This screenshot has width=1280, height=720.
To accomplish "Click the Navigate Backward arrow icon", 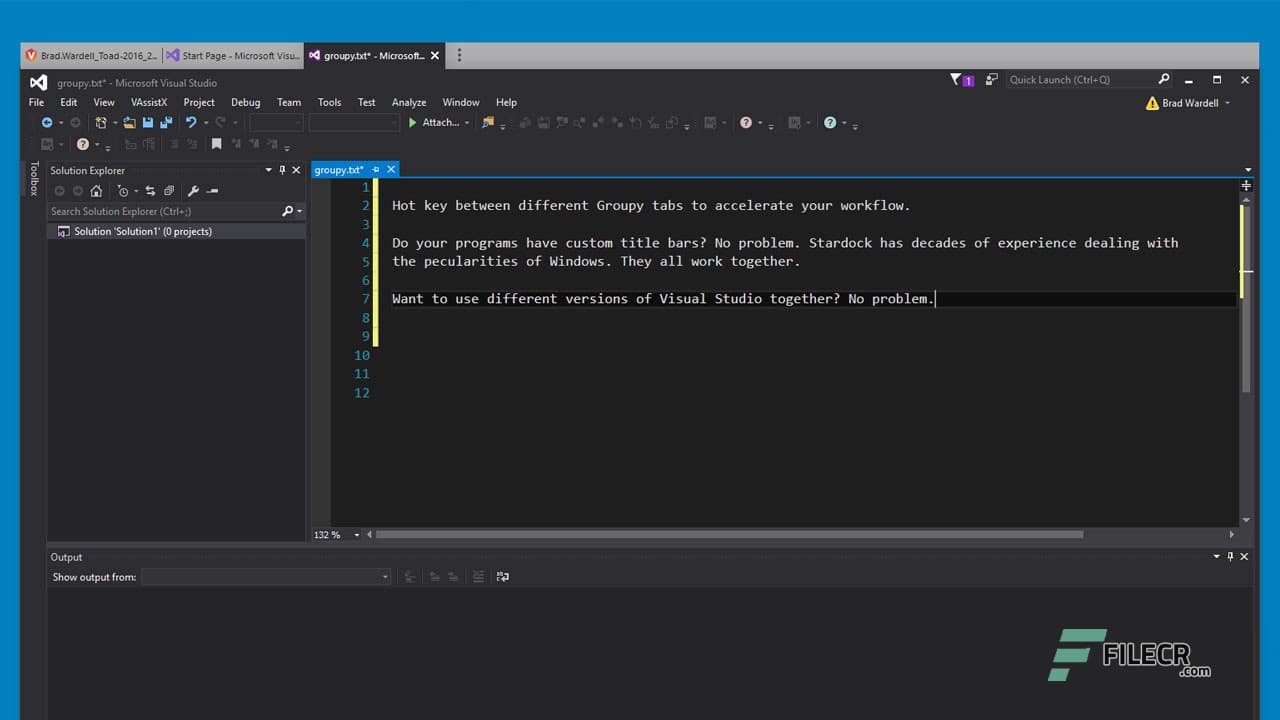I will tap(47, 122).
